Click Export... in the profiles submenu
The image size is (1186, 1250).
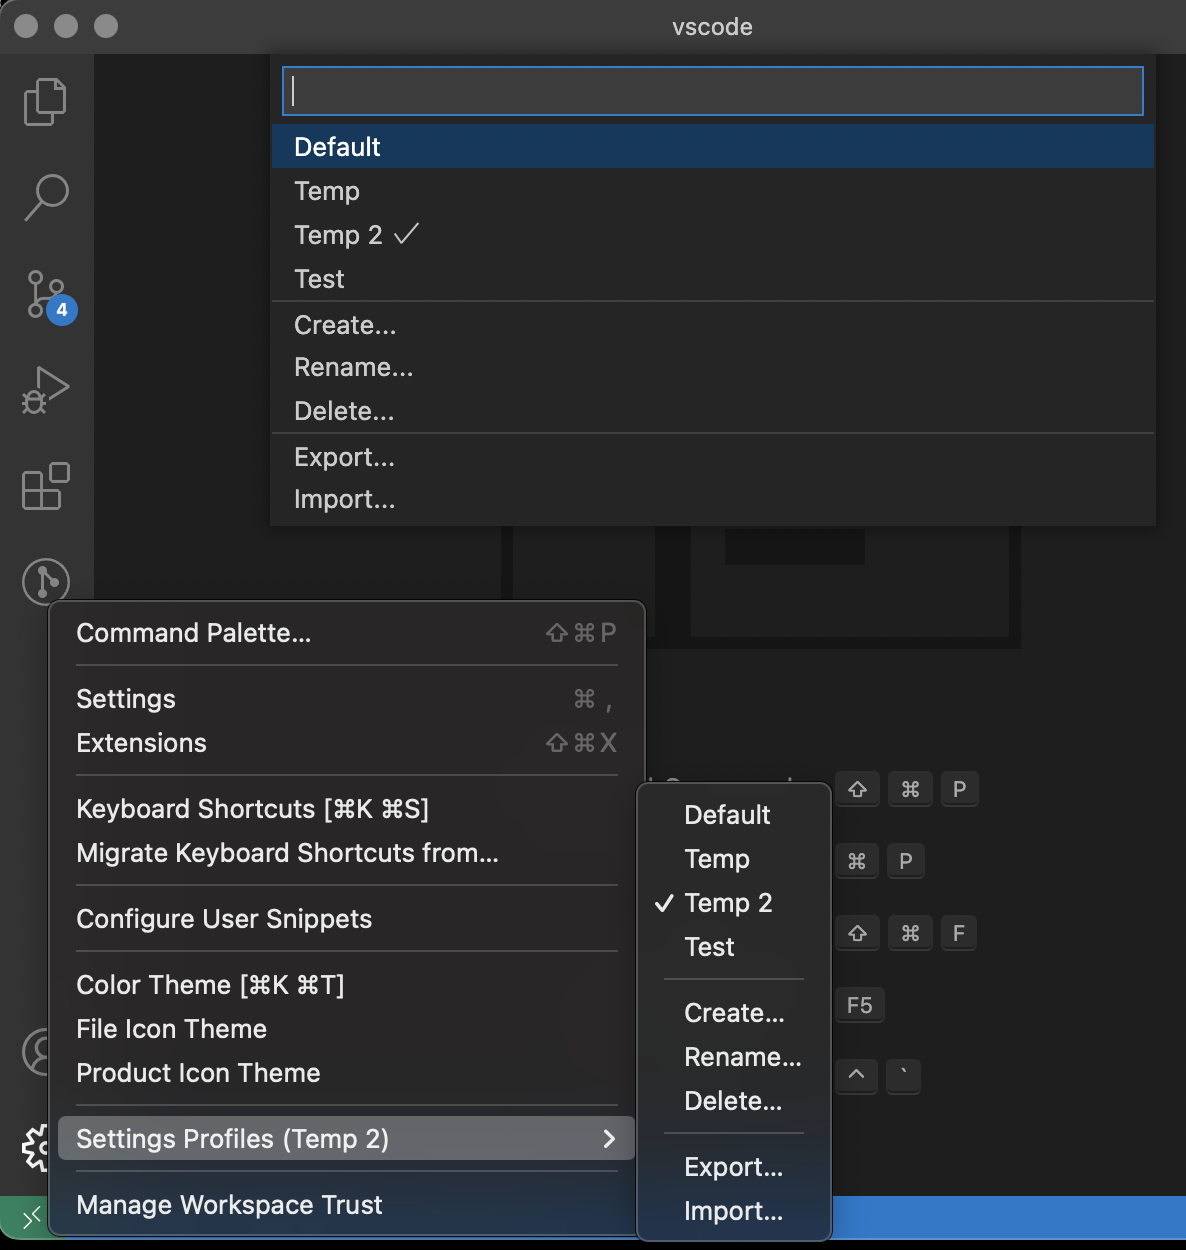(x=733, y=1167)
